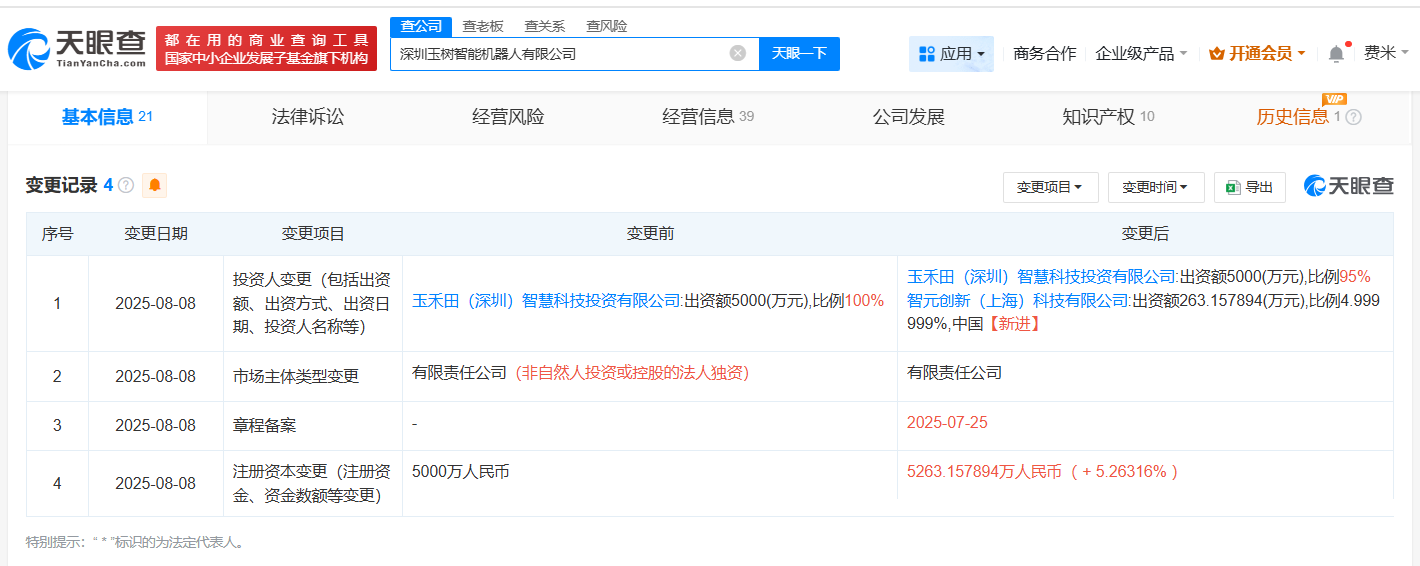This screenshot has height=566, width=1420.
Task: Select the 查风险 search mode tab
Action: click(607, 26)
